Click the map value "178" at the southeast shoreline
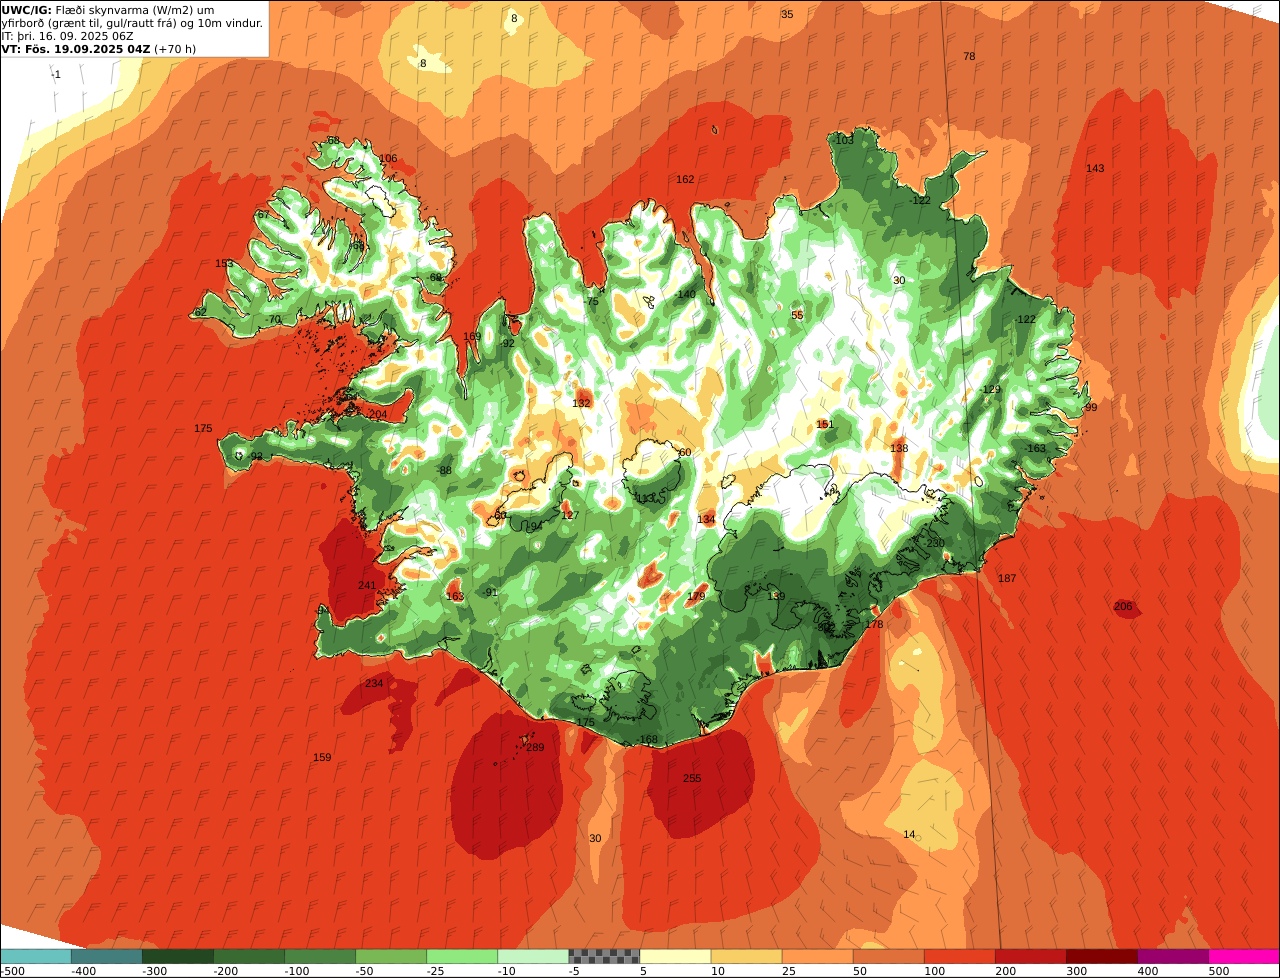The width and height of the screenshot is (1280, 978). [874, 624]
